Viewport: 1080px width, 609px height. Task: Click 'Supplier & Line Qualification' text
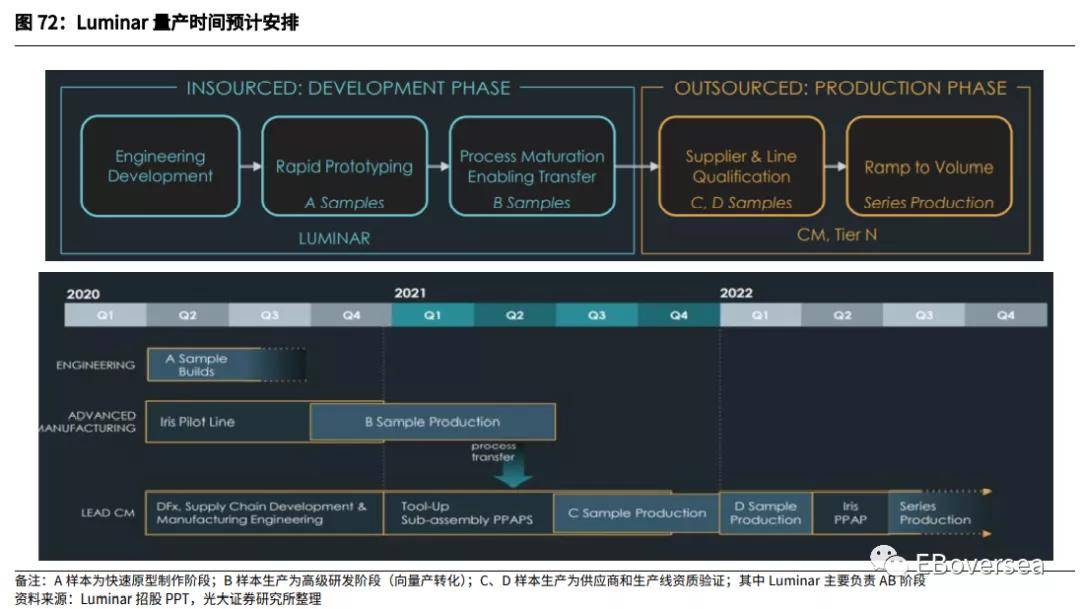(741, 167)
